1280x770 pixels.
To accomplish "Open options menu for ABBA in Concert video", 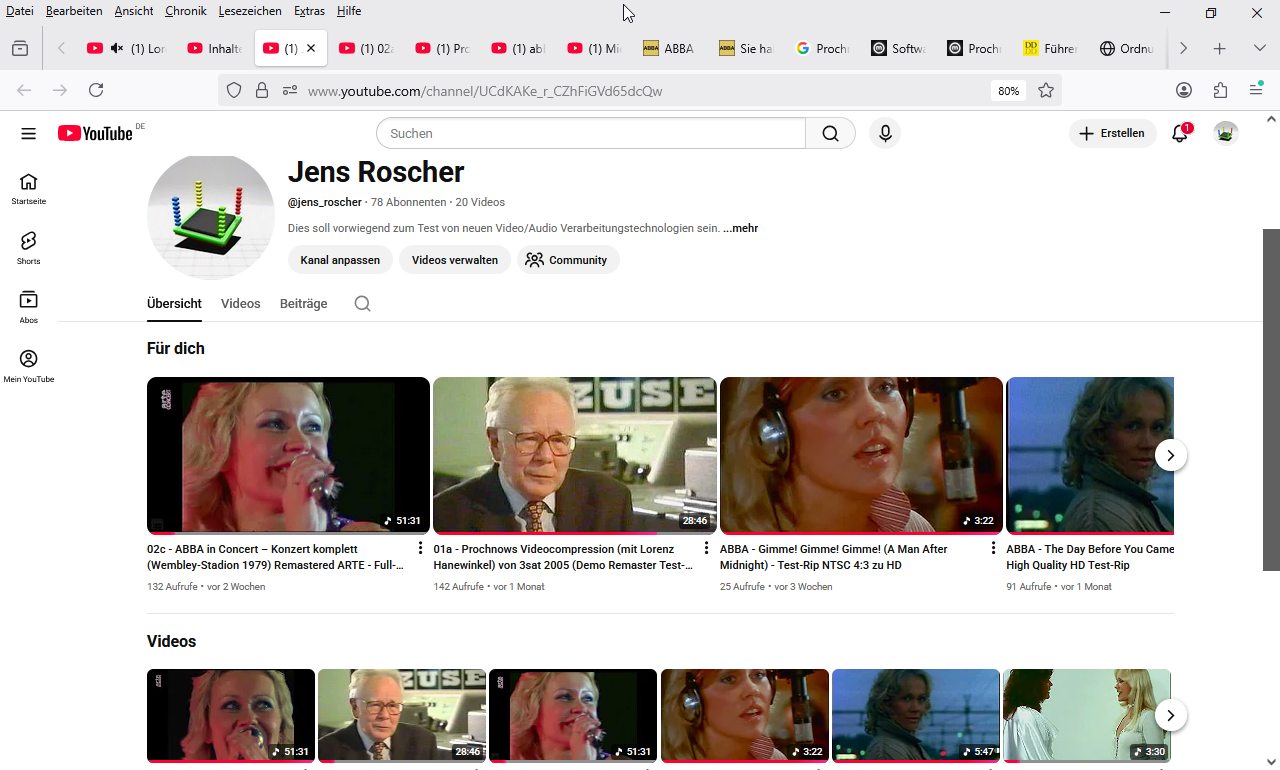I will click(x=420, y=549).
